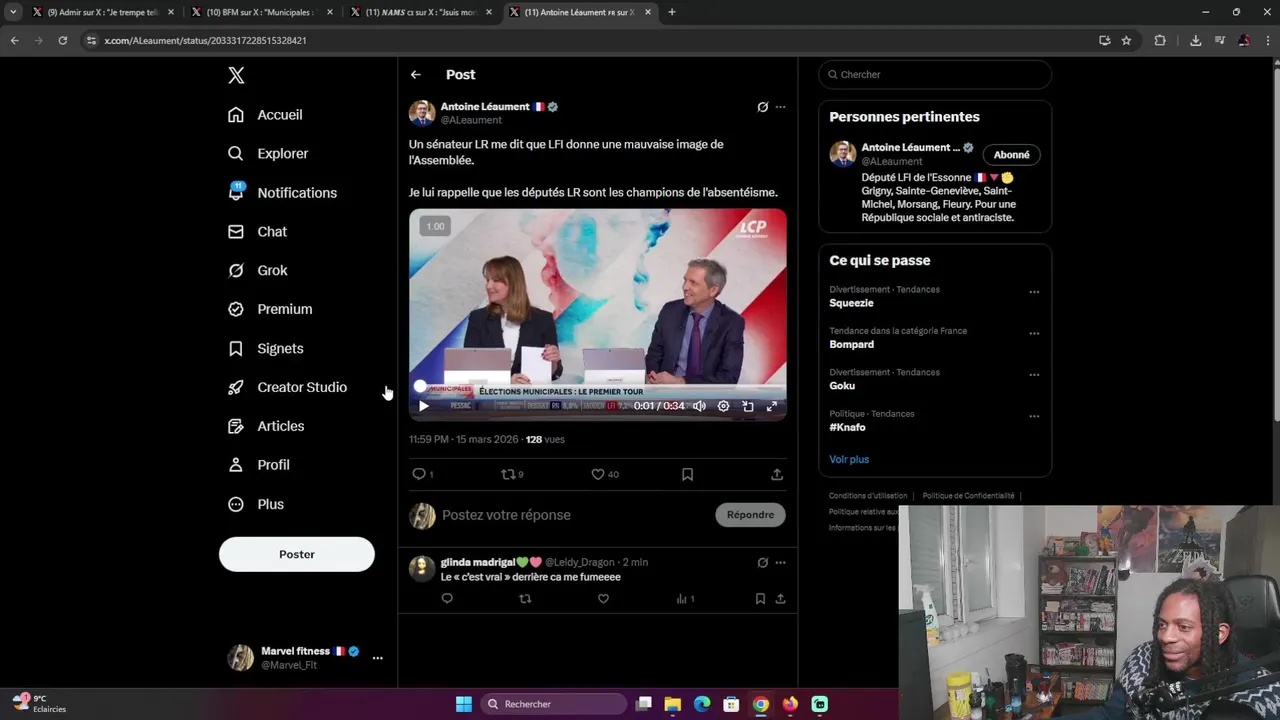Open Articles section
Screen dimensions: 1280x720
pos(266,426)
